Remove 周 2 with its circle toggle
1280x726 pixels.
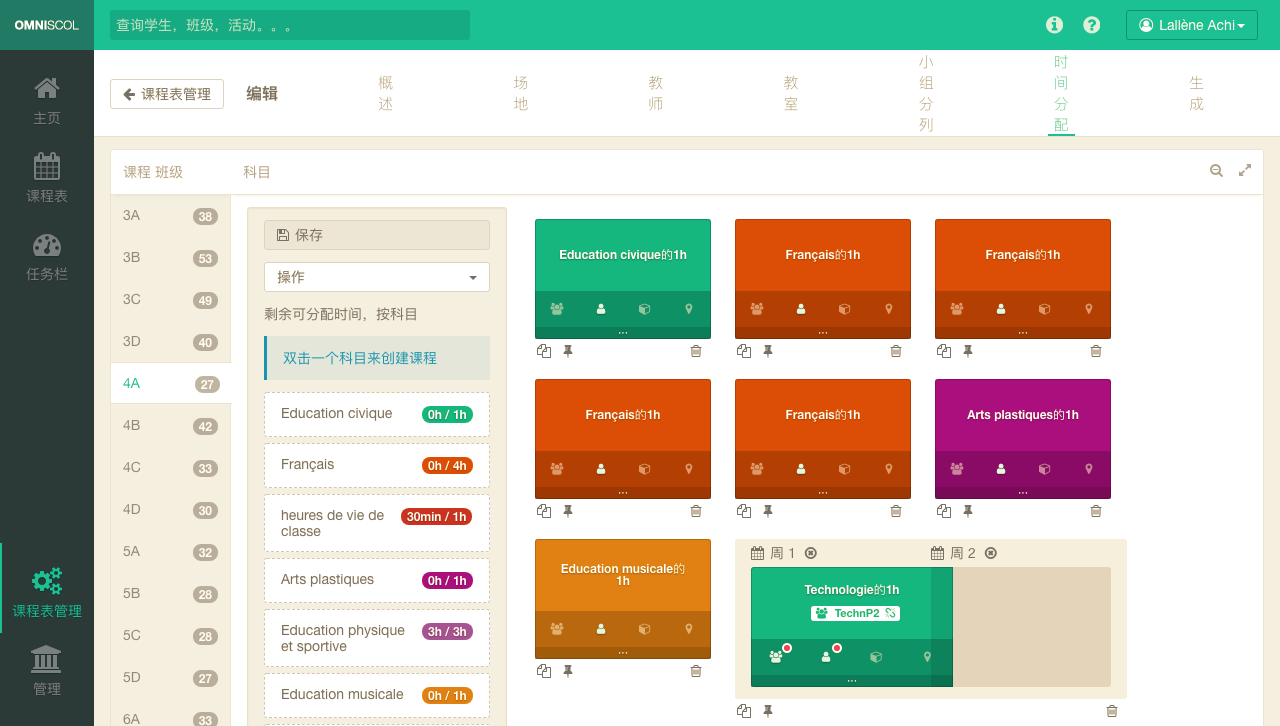click(x=991, y=553)
